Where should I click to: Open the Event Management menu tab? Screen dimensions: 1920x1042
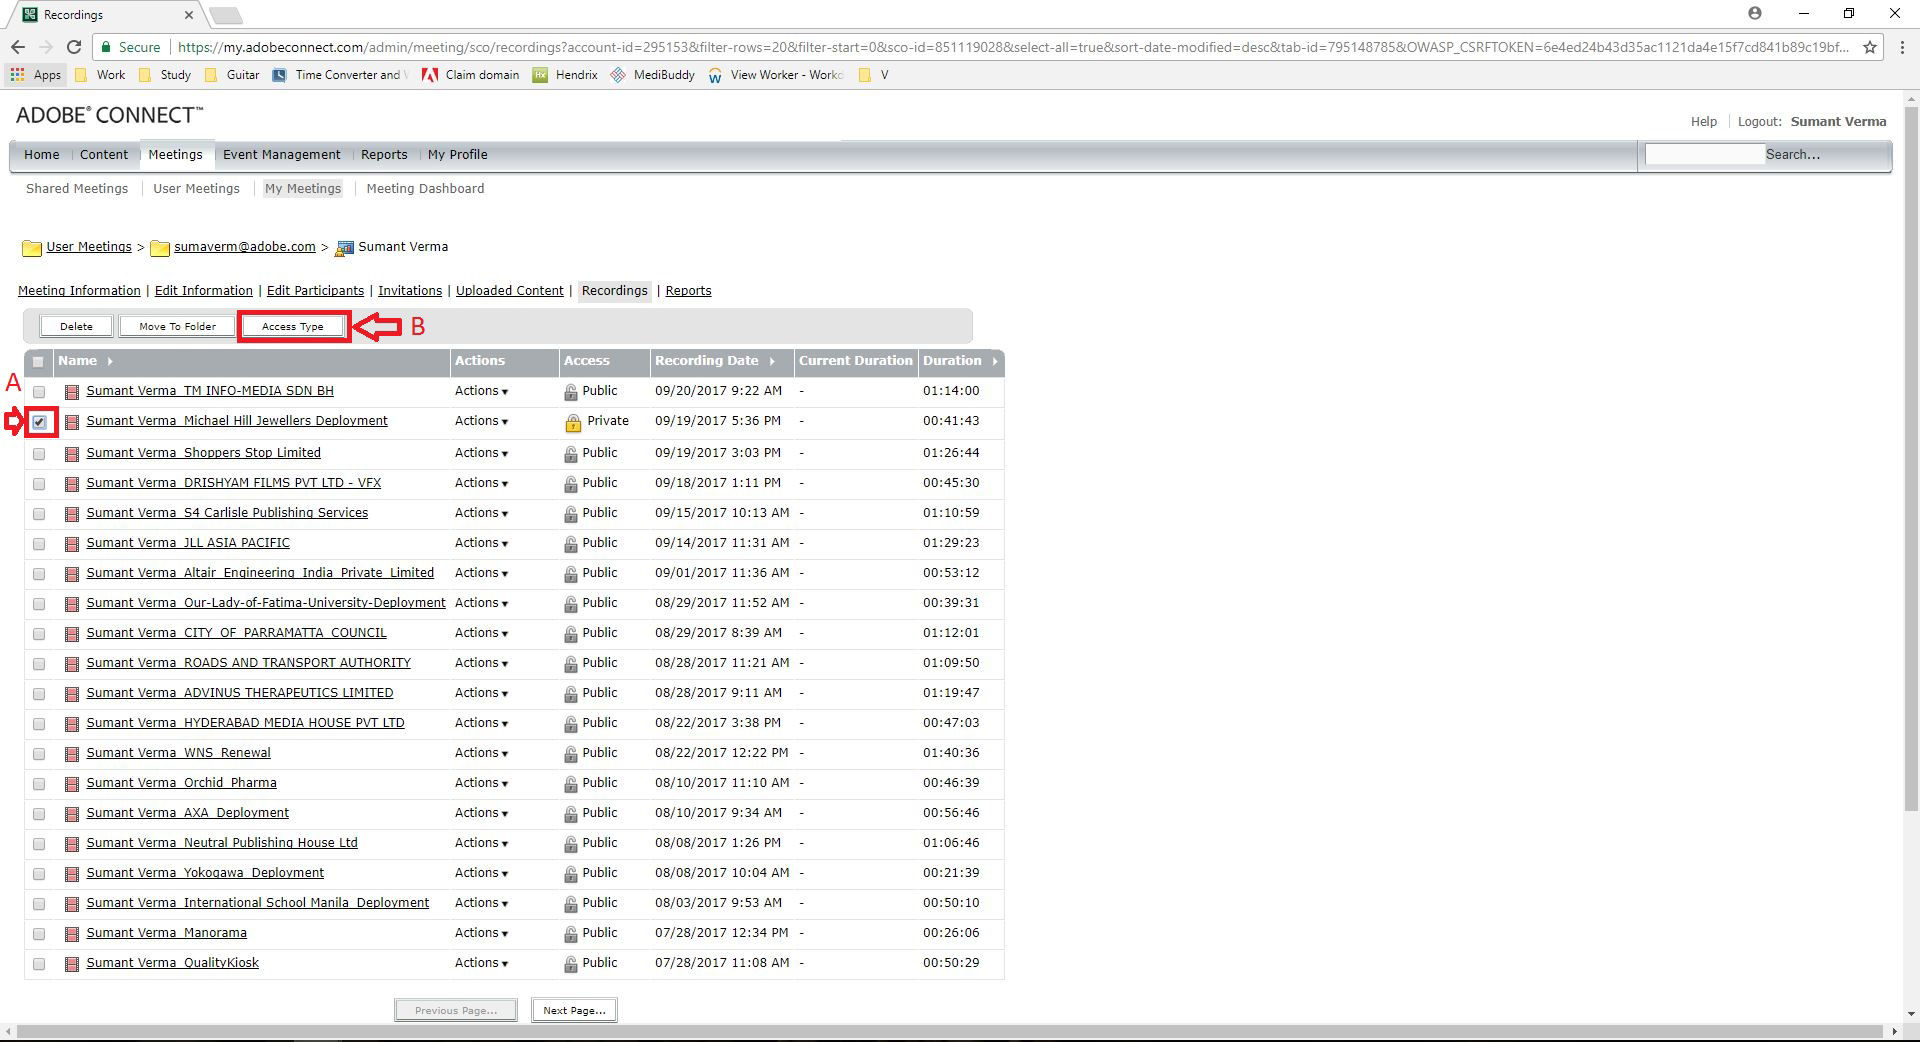coord(281,155)
